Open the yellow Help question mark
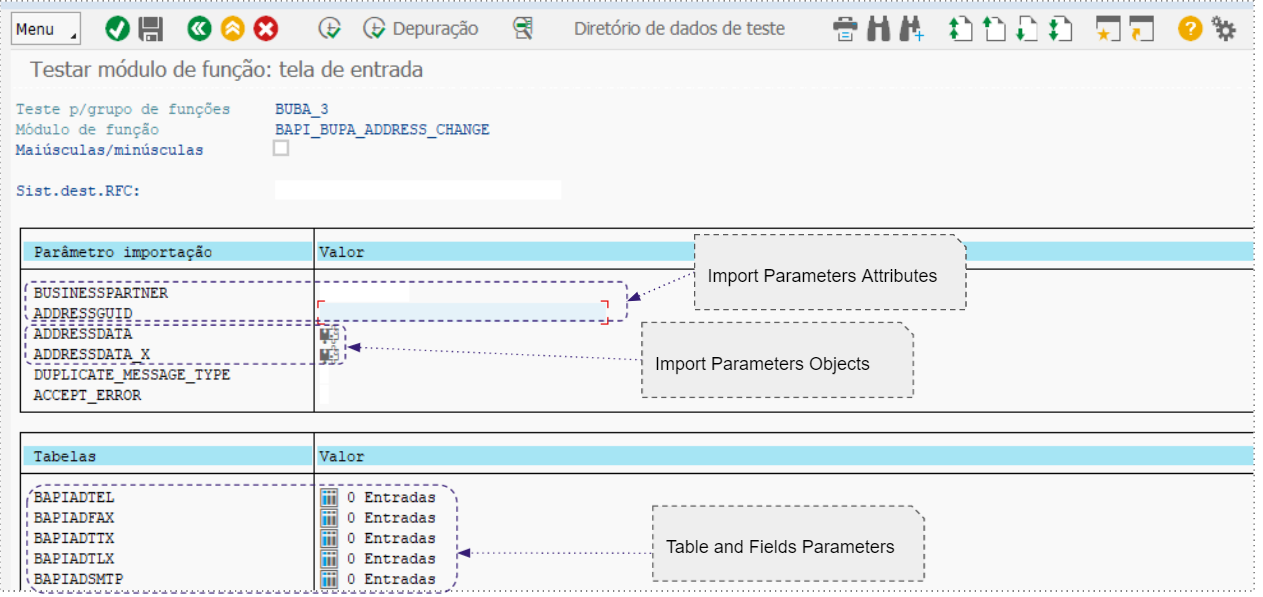The height and width of the screenshot is (597, 1263). point(1189,29)
